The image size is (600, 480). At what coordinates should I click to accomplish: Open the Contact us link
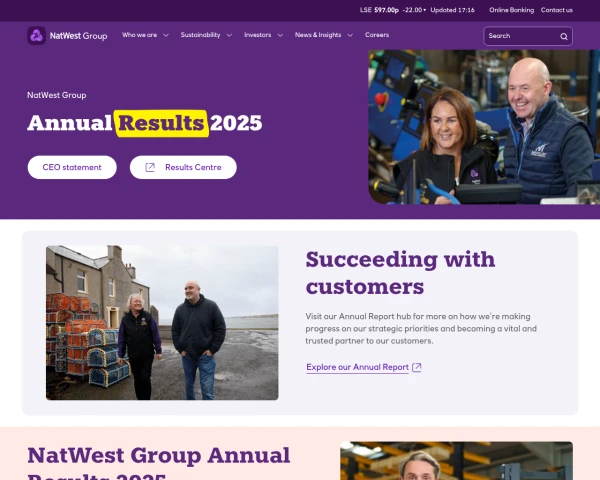point(557,10)
